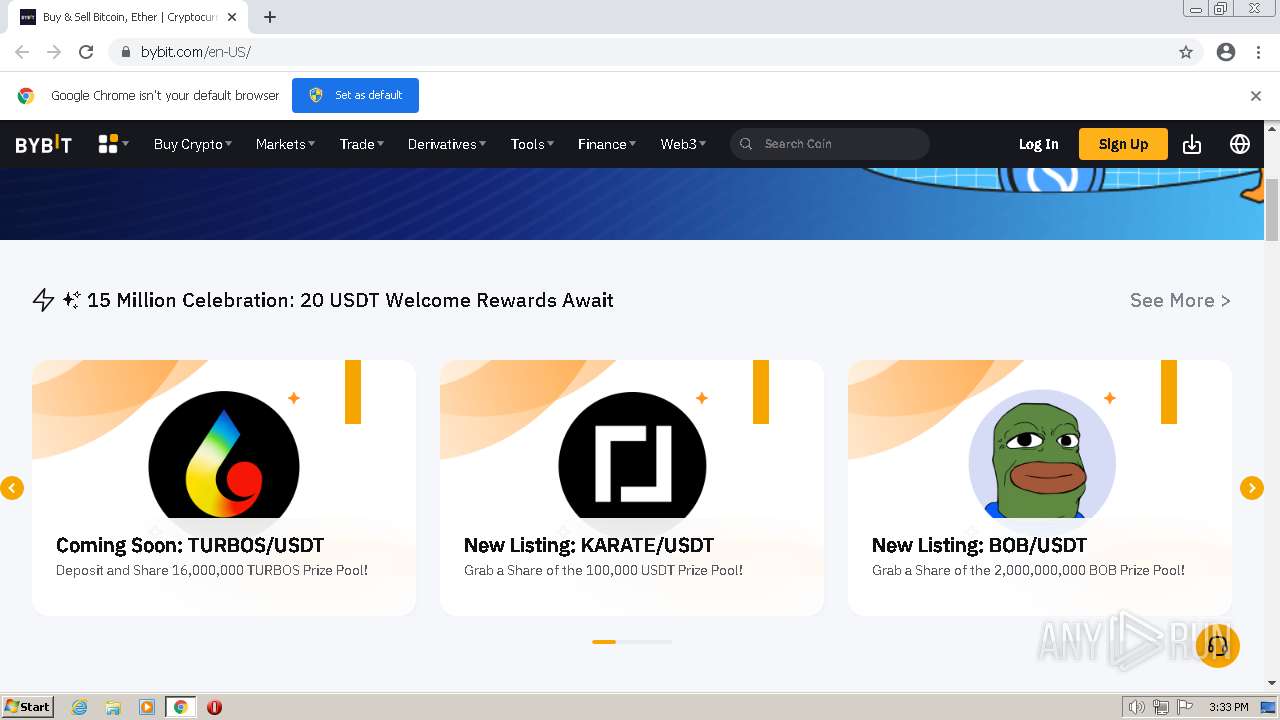The width and height of the screenshot is (1280, 720).
Task: Open the TURBOS/USDT Coming Soon card
Action: [x=224, y=488]
